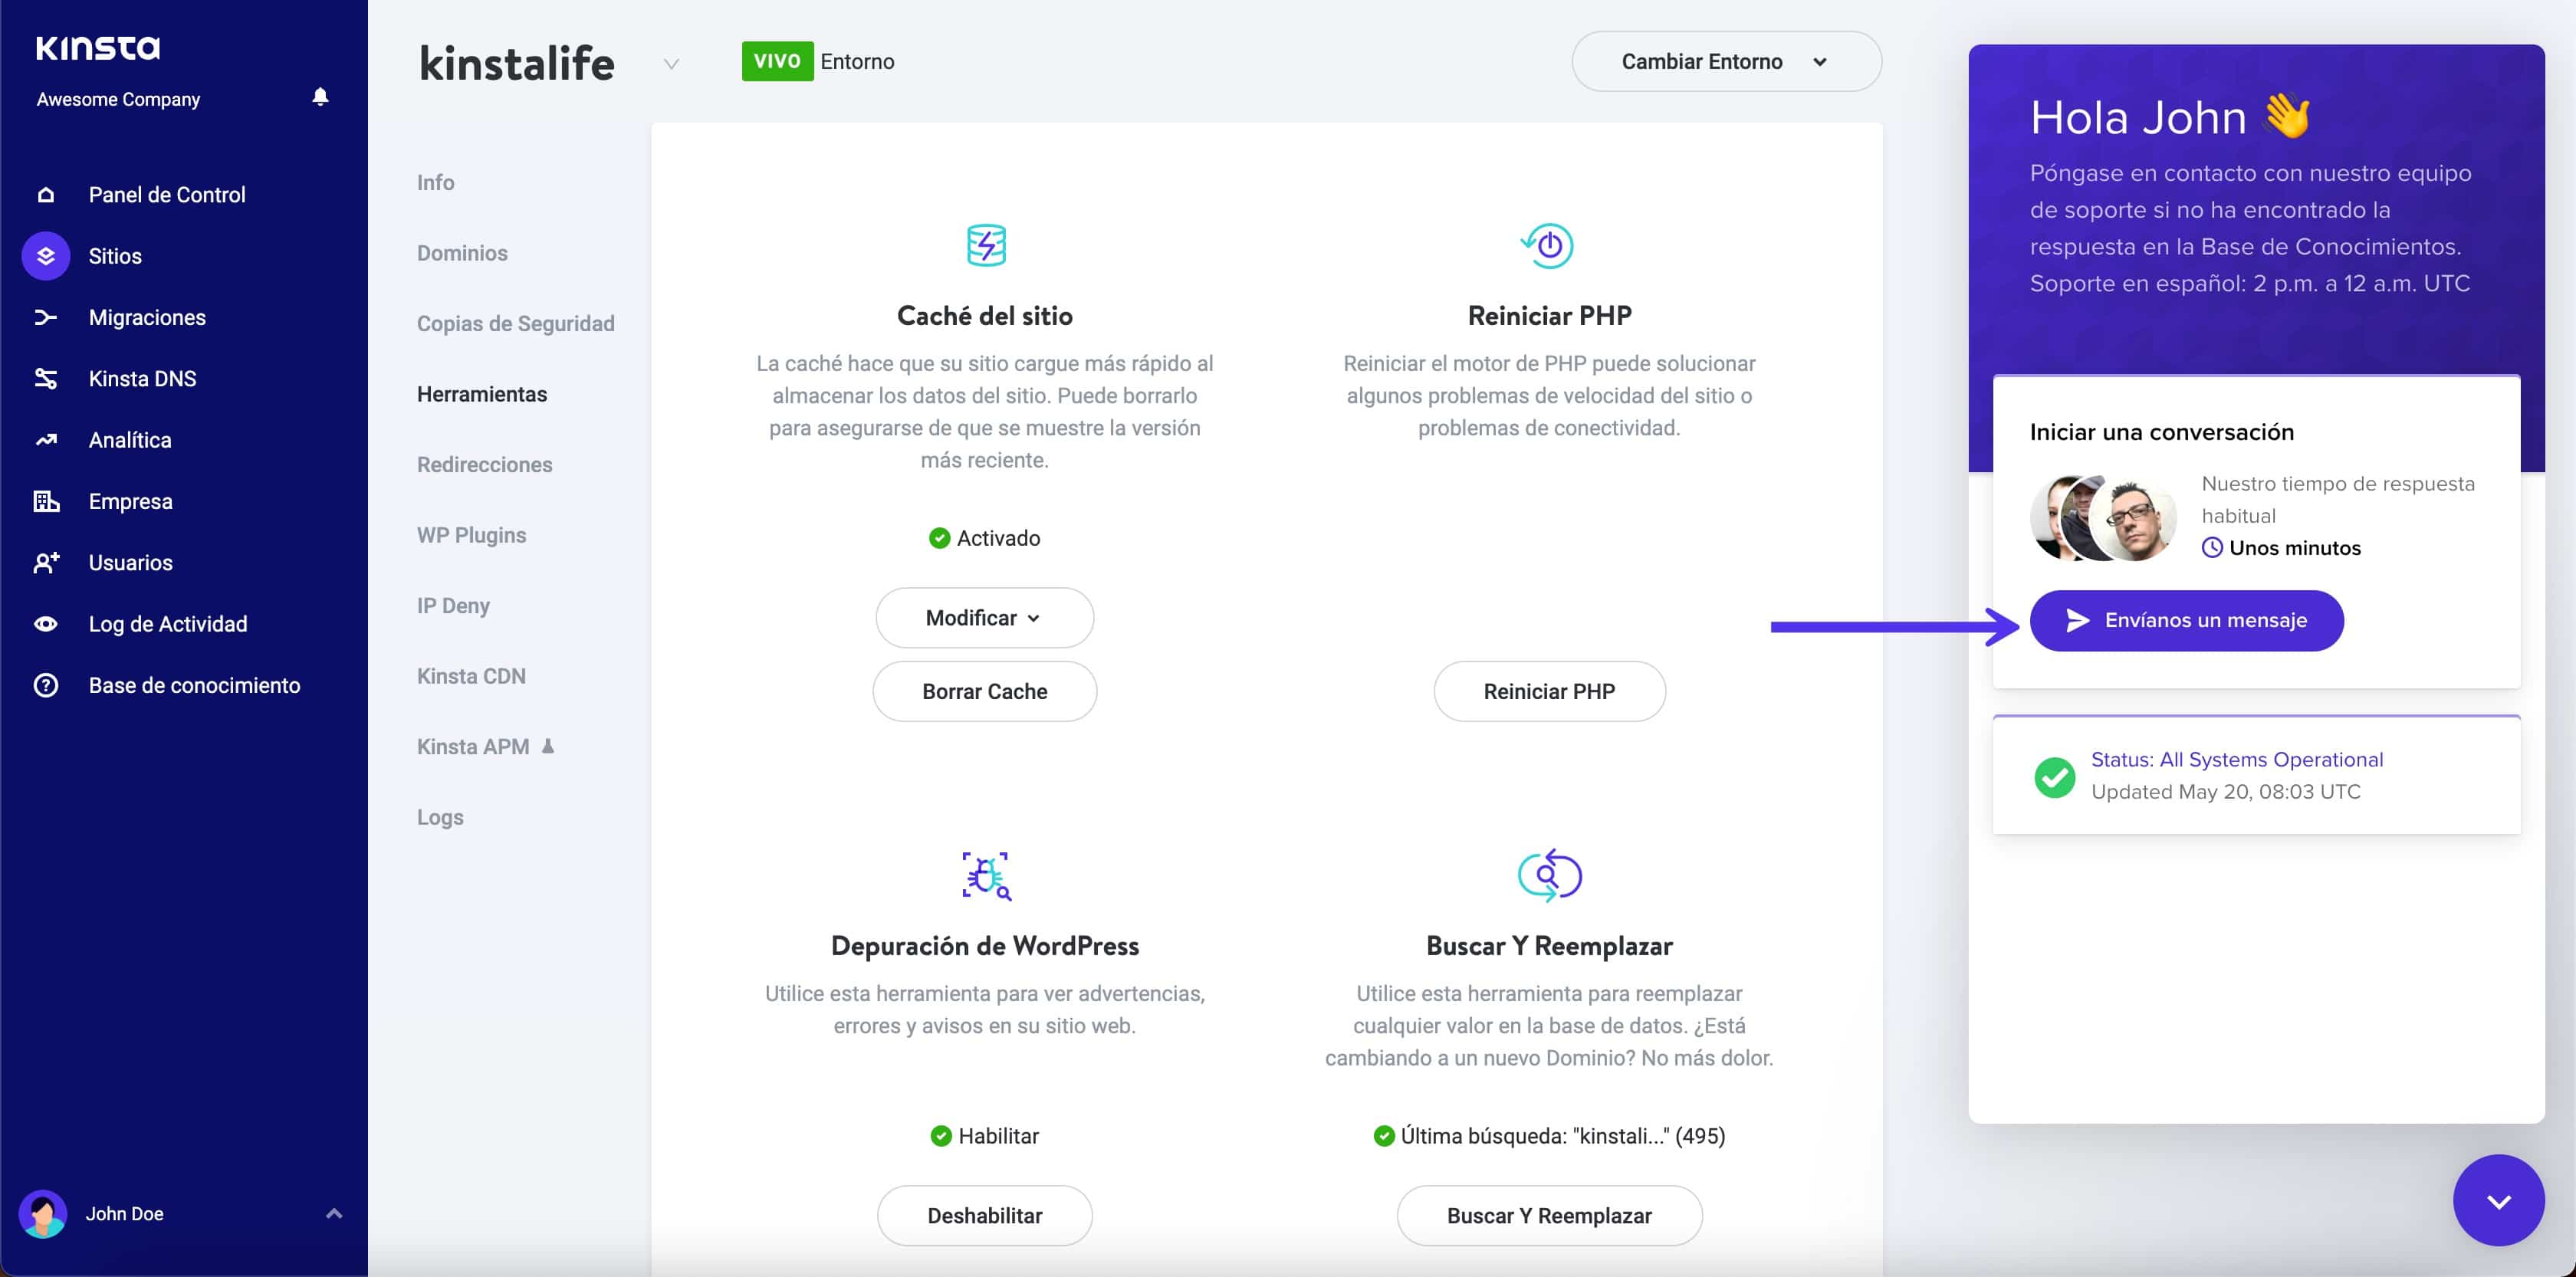Click the Borrar Cache button
Viewport: 2576px width, 1277px height.
(984, 691)
